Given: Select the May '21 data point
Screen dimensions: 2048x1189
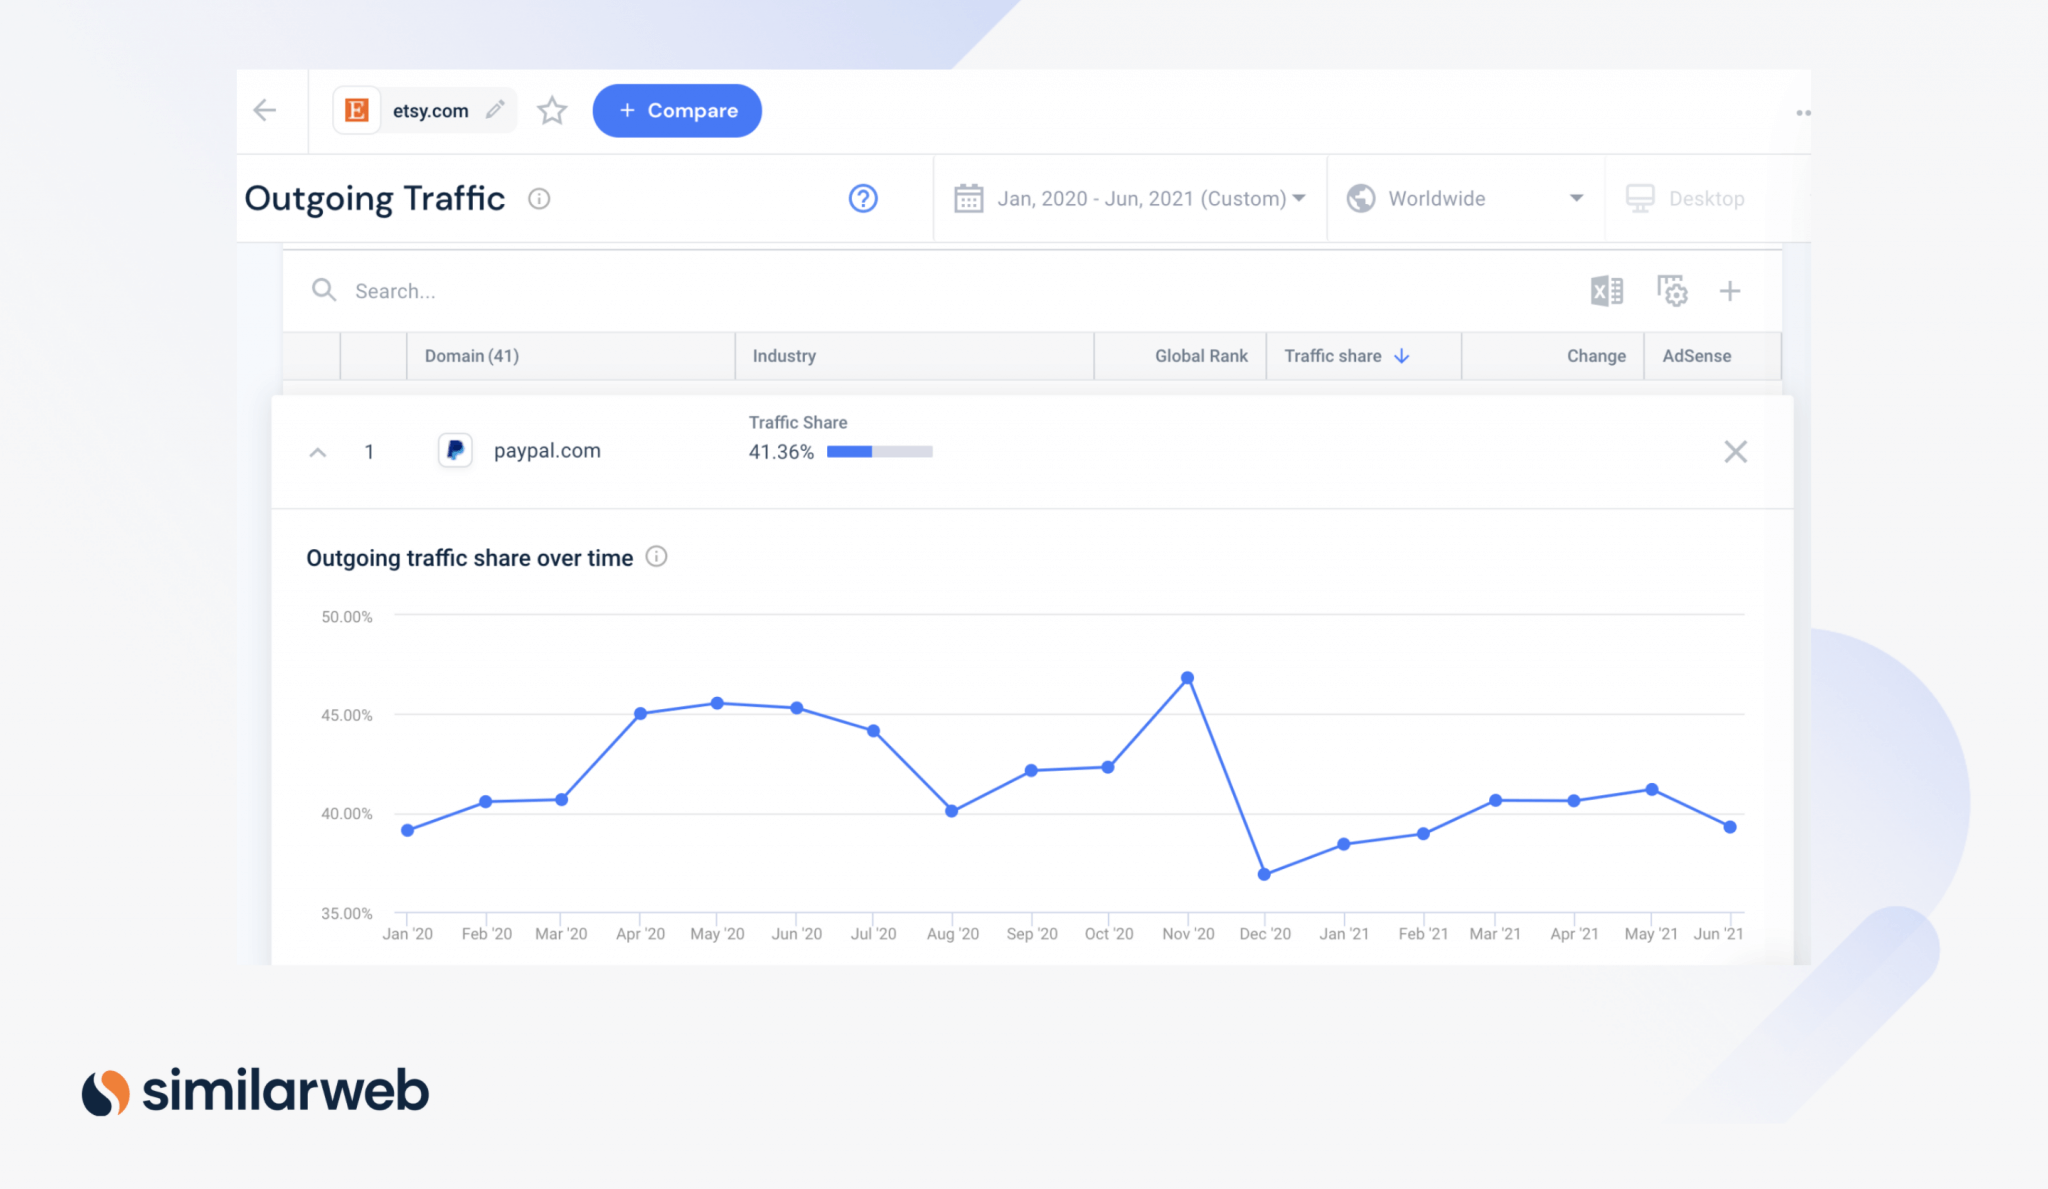Looking at the screenshot, I should [x=1652, y=790].
